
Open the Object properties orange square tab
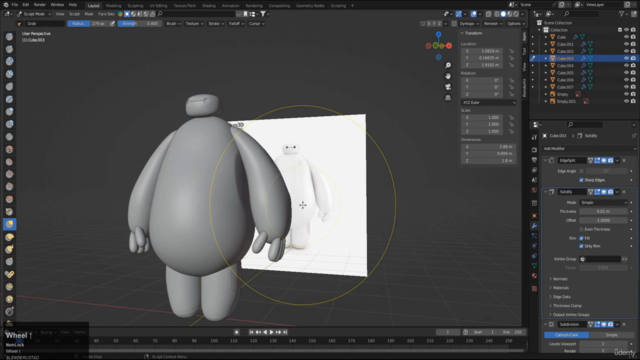(534, 216)
